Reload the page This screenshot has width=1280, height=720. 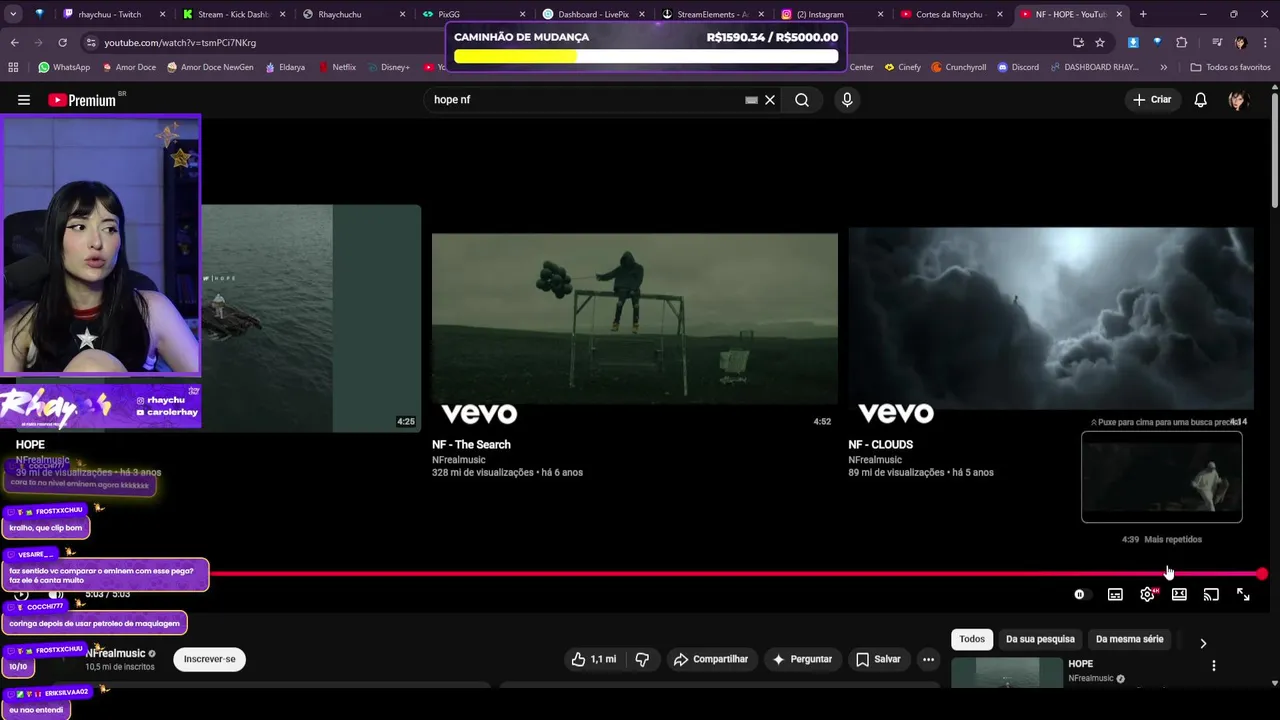(62, 43)
